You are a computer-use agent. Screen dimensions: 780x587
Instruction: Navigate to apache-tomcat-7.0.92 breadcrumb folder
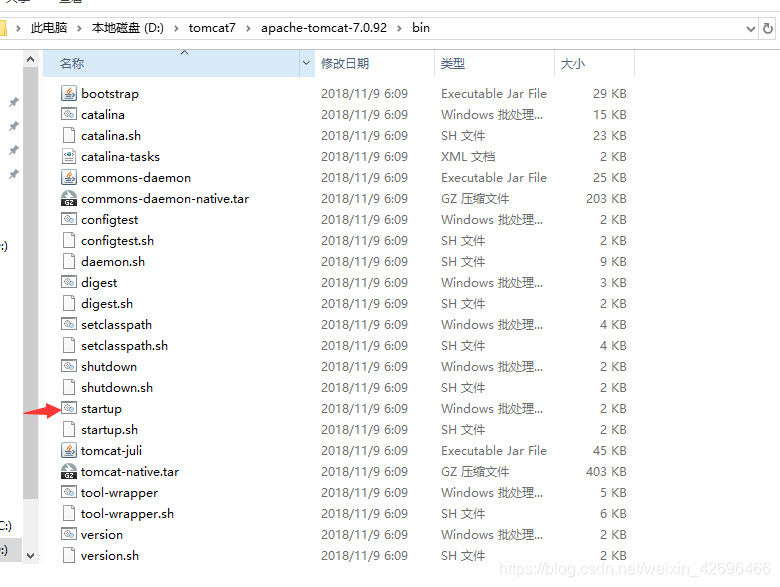click(324, 28)
